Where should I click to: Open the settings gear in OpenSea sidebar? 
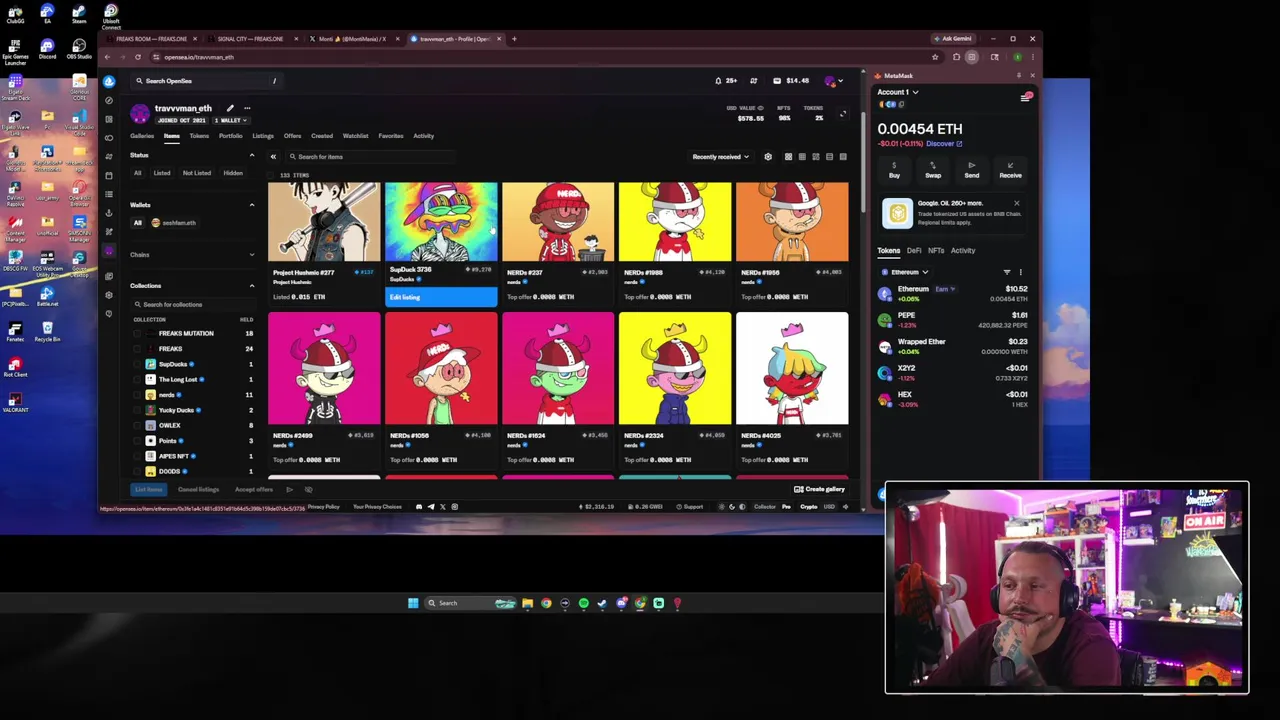(109, 295)
